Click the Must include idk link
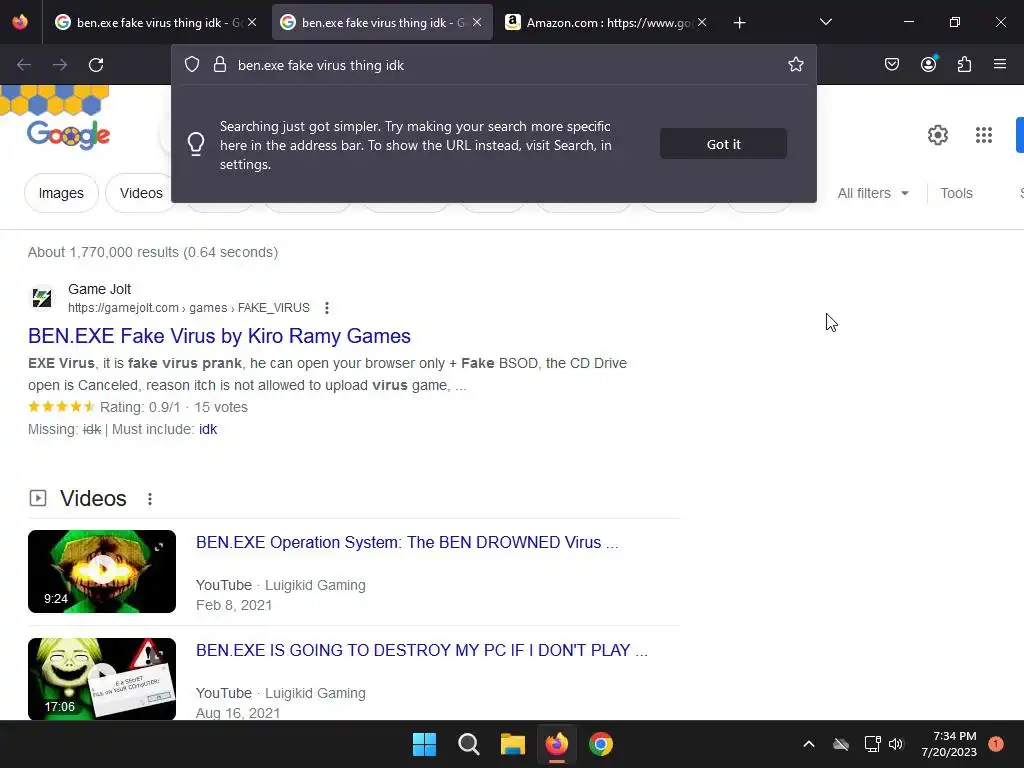Viewport: 1024px width, 768px height. click(208, 429)
